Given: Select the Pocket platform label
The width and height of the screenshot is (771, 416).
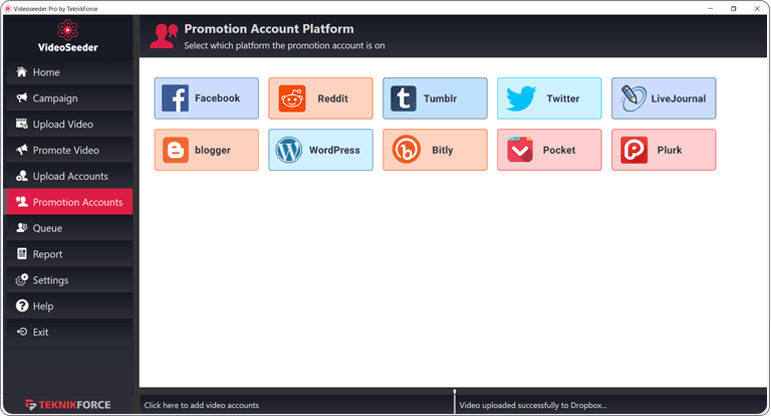Looking at the screenshot, I should pyautogui.click(x=559, y=150).
